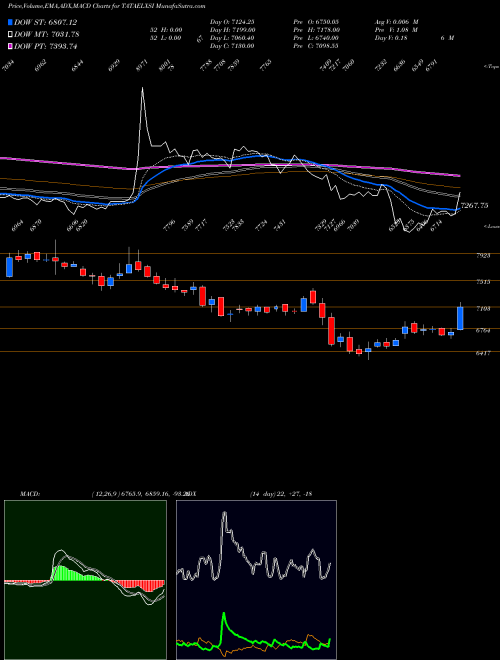This screenshot has width=500, height=660.
Task: Click the 52 L: 0.00 label
Action: coord(166,38)
